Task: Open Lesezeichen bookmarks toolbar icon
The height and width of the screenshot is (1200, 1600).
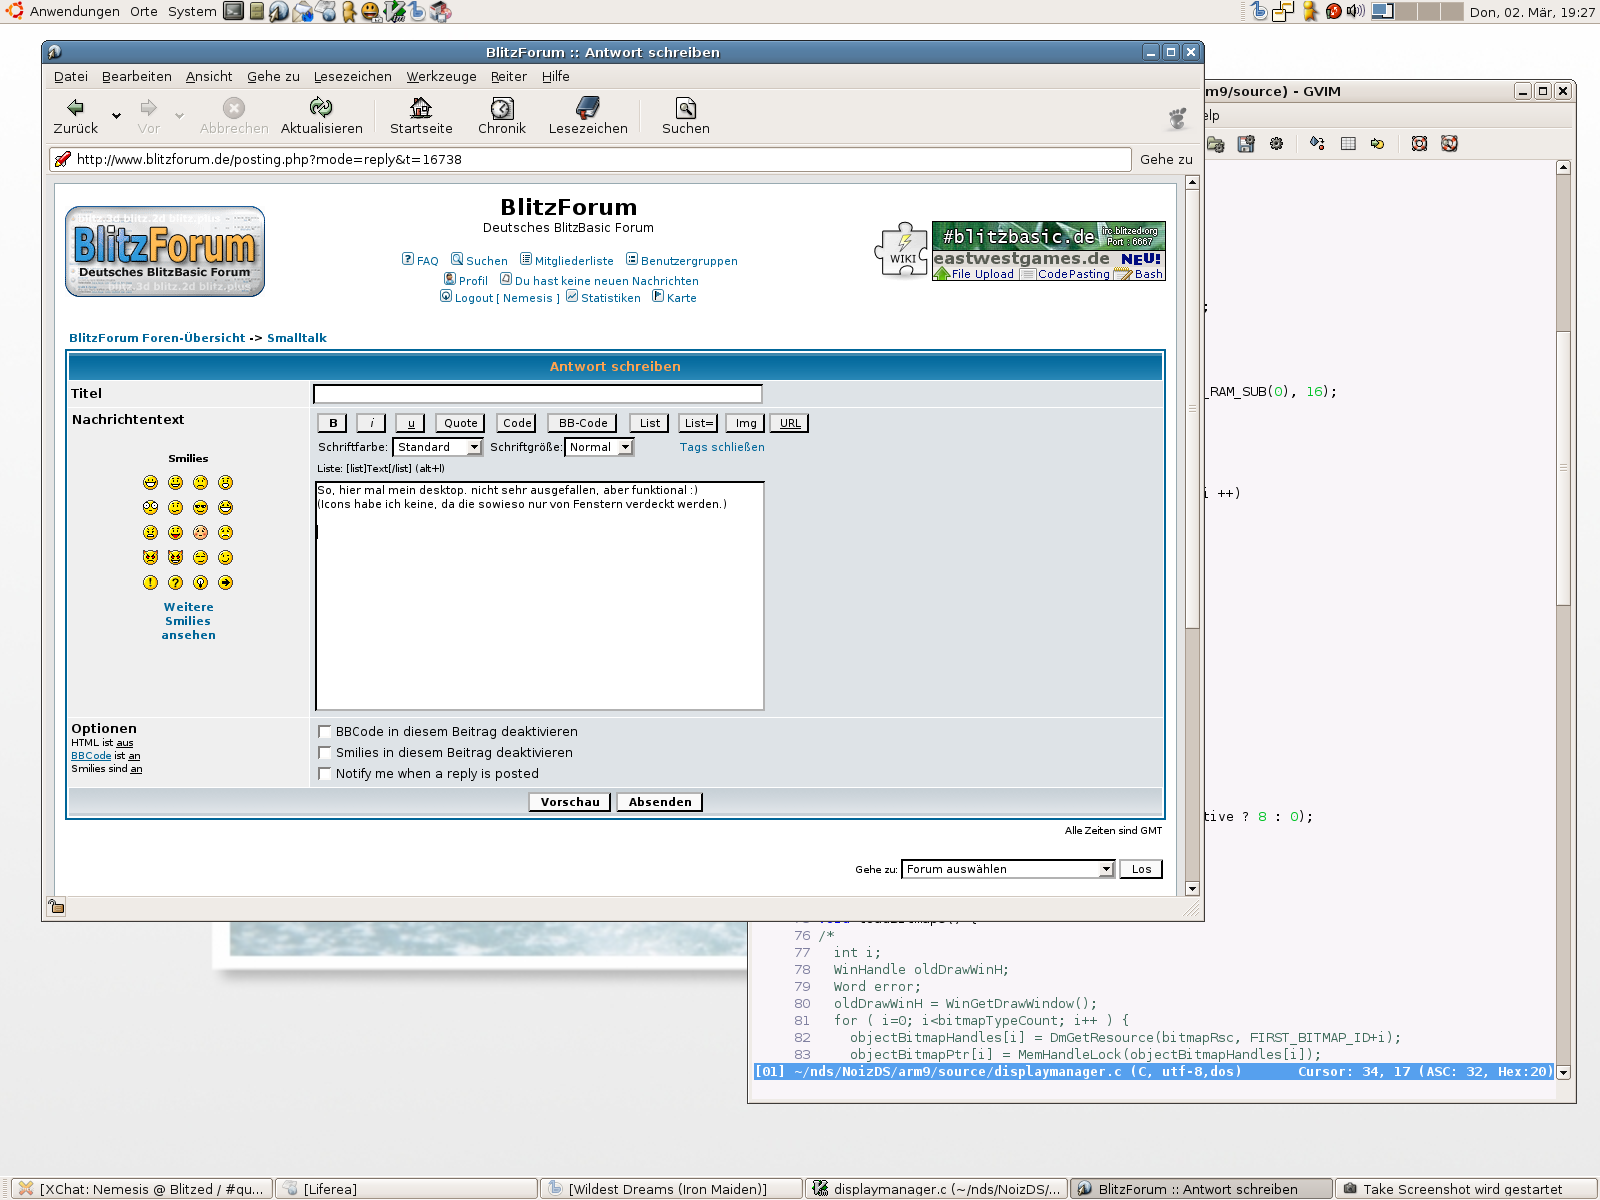Action: pyautogui.click(x=588, y=108)
